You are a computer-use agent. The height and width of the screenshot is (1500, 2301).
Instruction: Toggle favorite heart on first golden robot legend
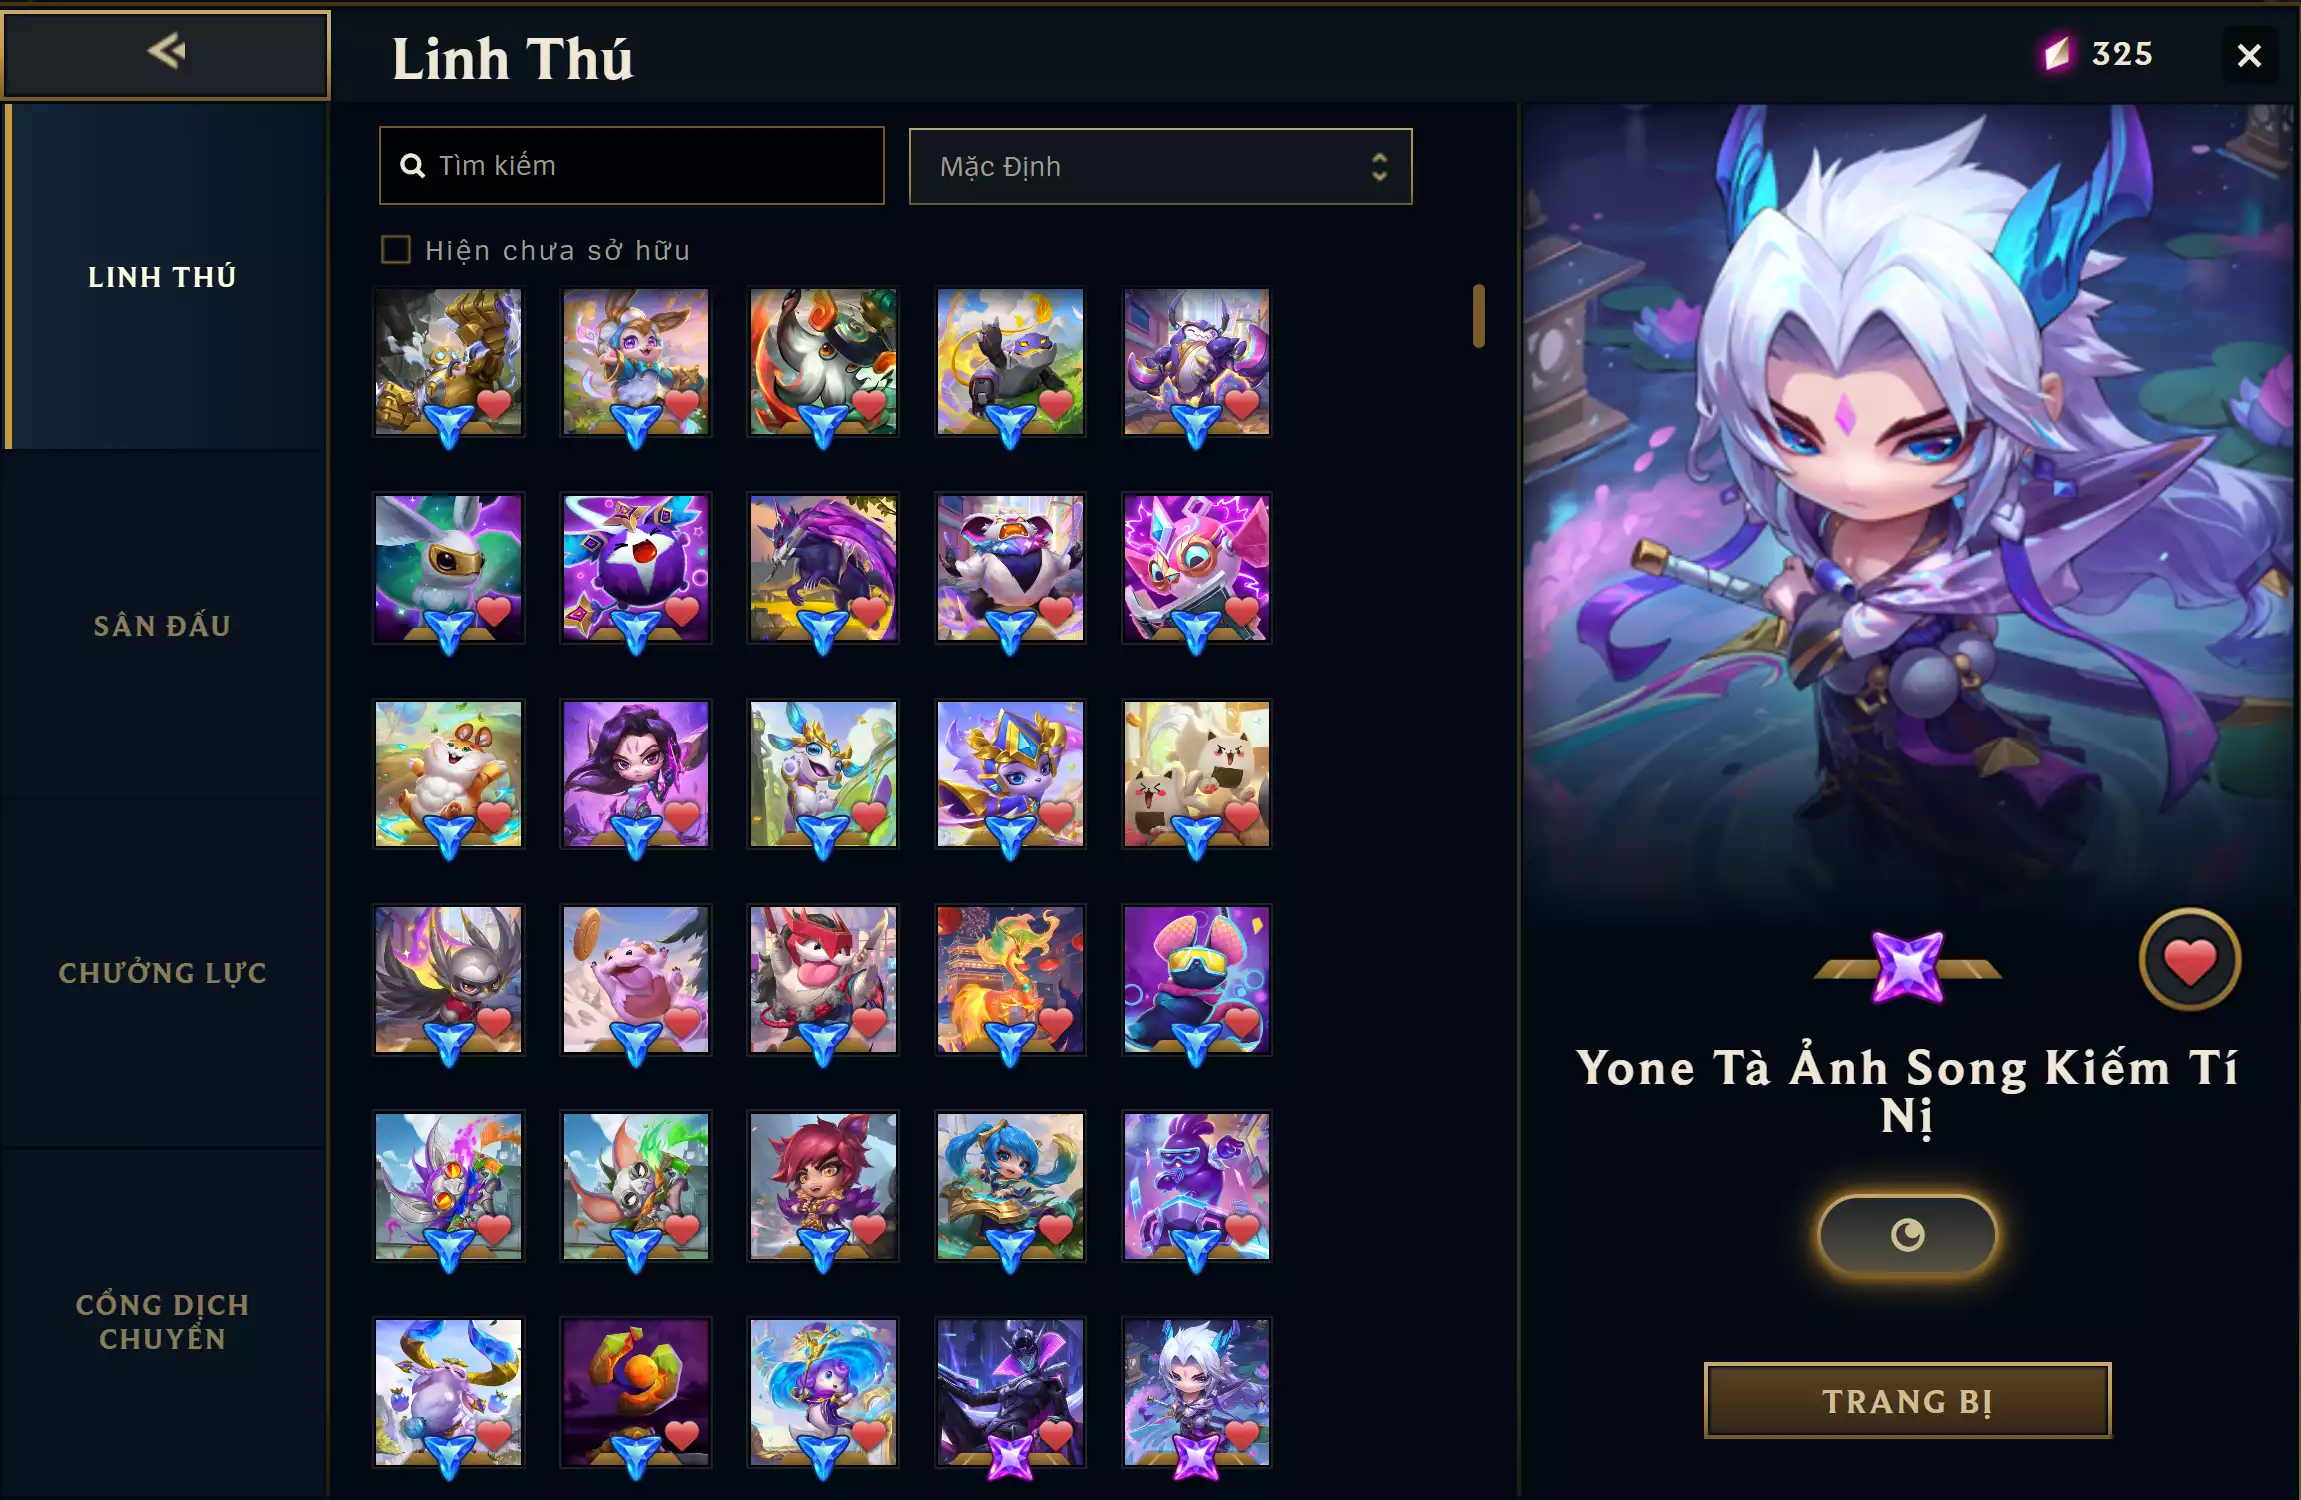[x=494, y=404]
